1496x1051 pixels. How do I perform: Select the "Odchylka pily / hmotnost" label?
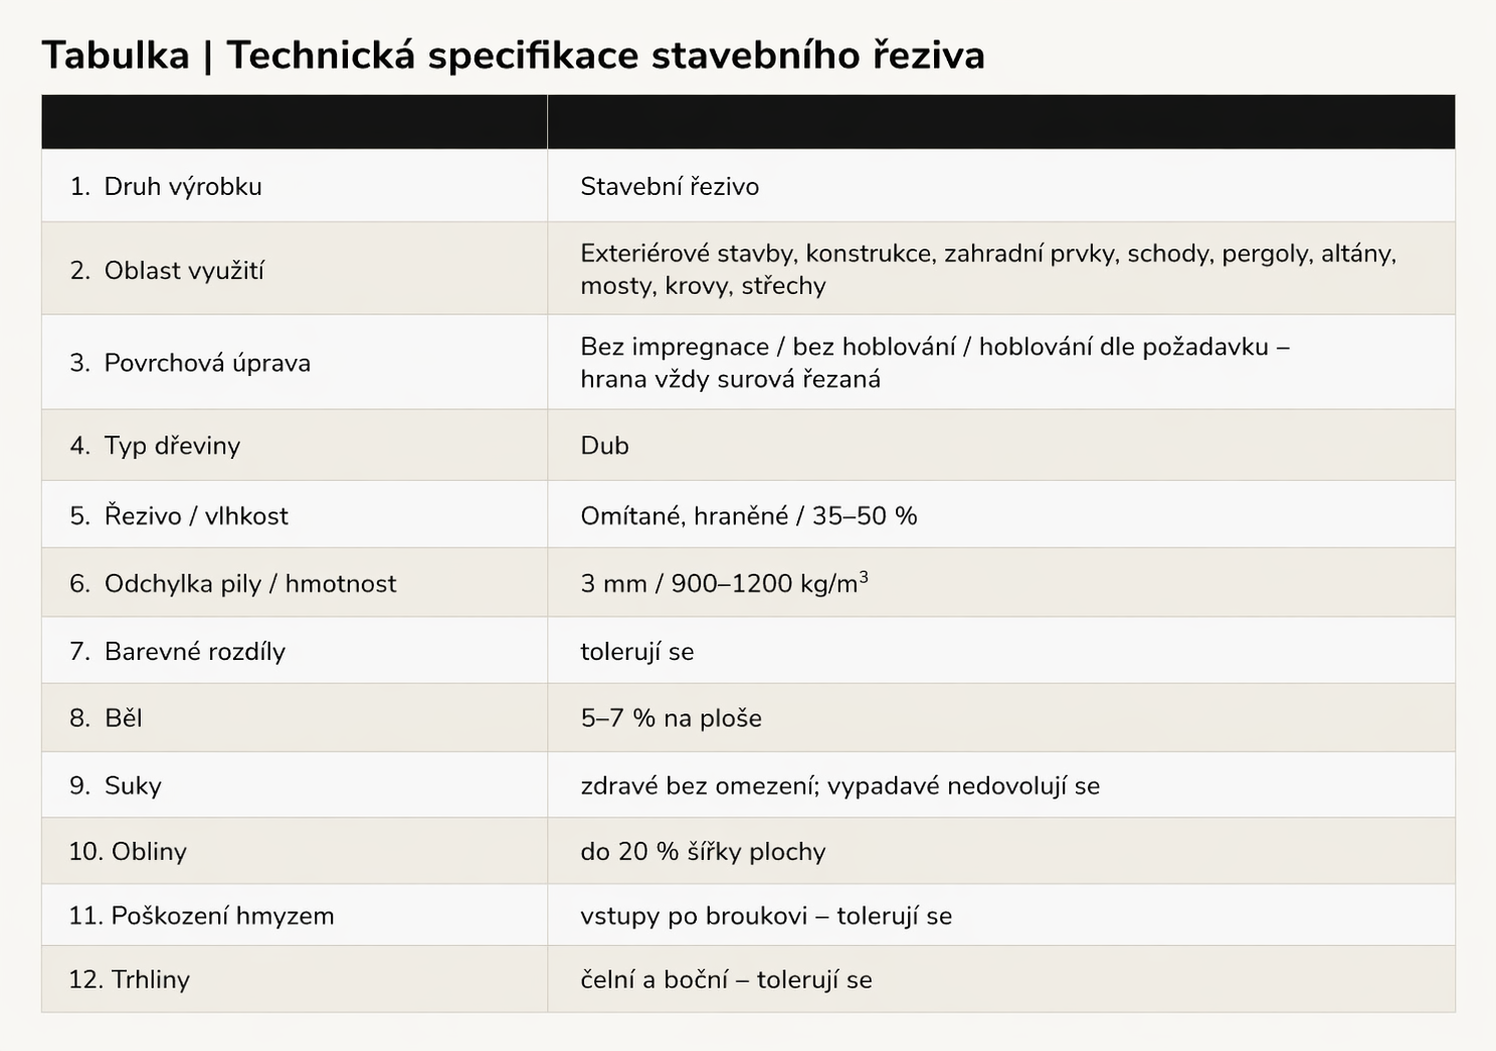250,584
